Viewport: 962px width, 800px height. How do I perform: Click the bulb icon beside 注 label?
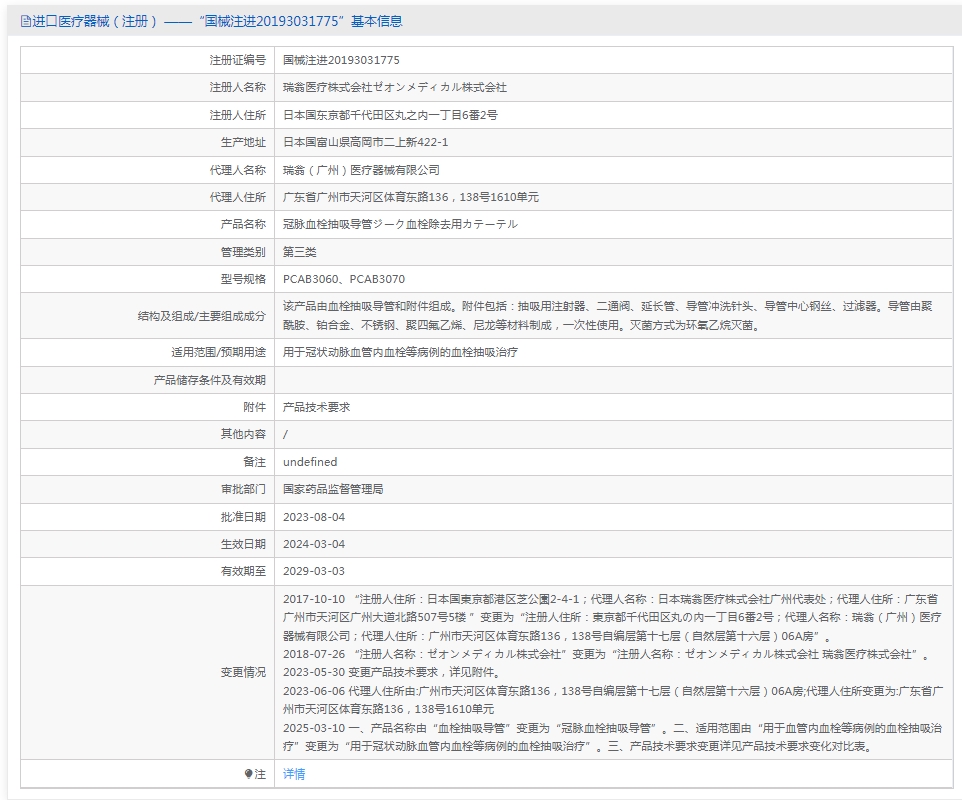(x=248, y=774)
